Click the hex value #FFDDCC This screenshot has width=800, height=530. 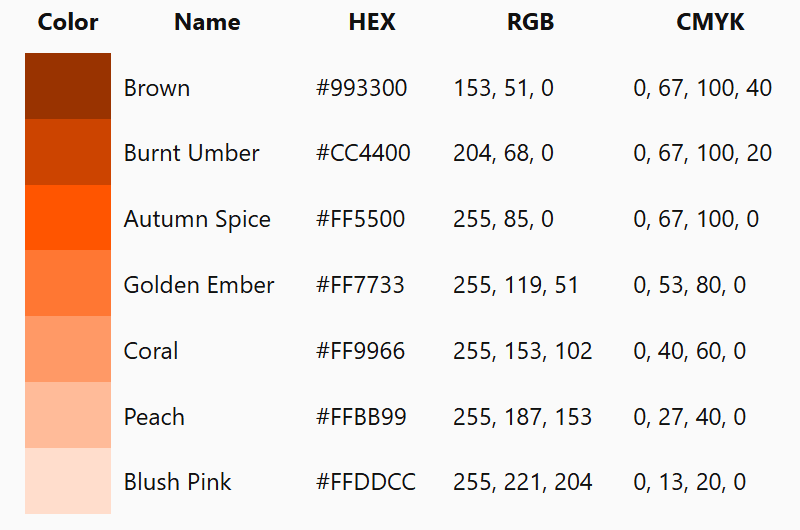(x=366, y=482)
